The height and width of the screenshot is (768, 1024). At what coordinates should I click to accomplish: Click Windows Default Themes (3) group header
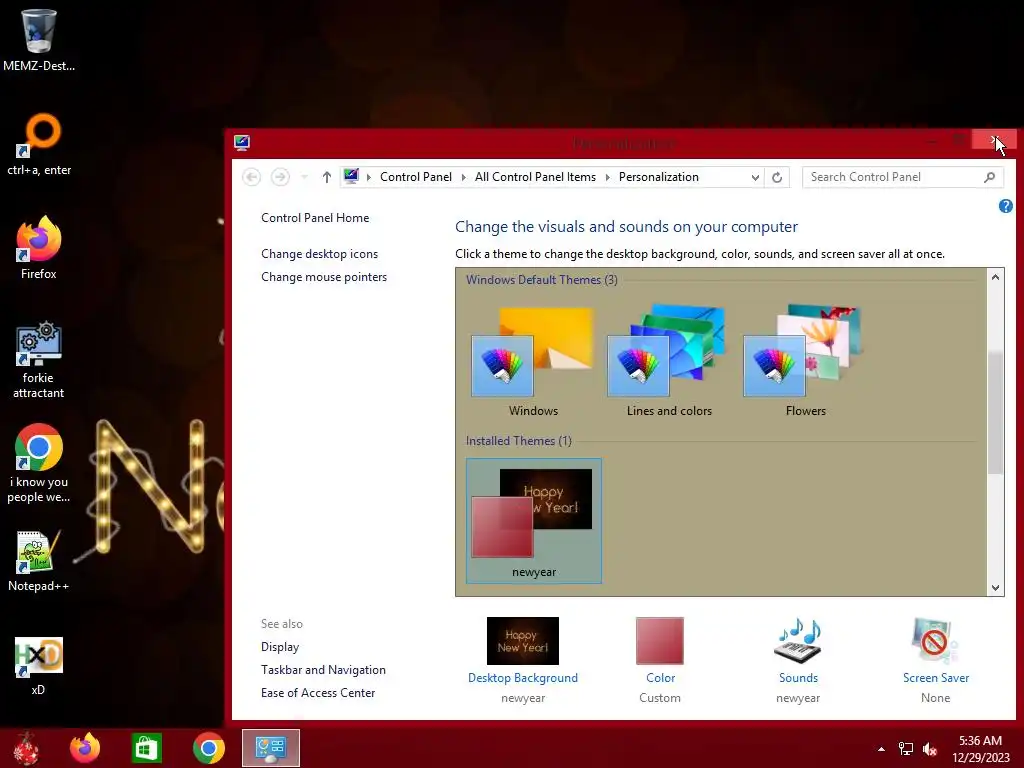541,280
